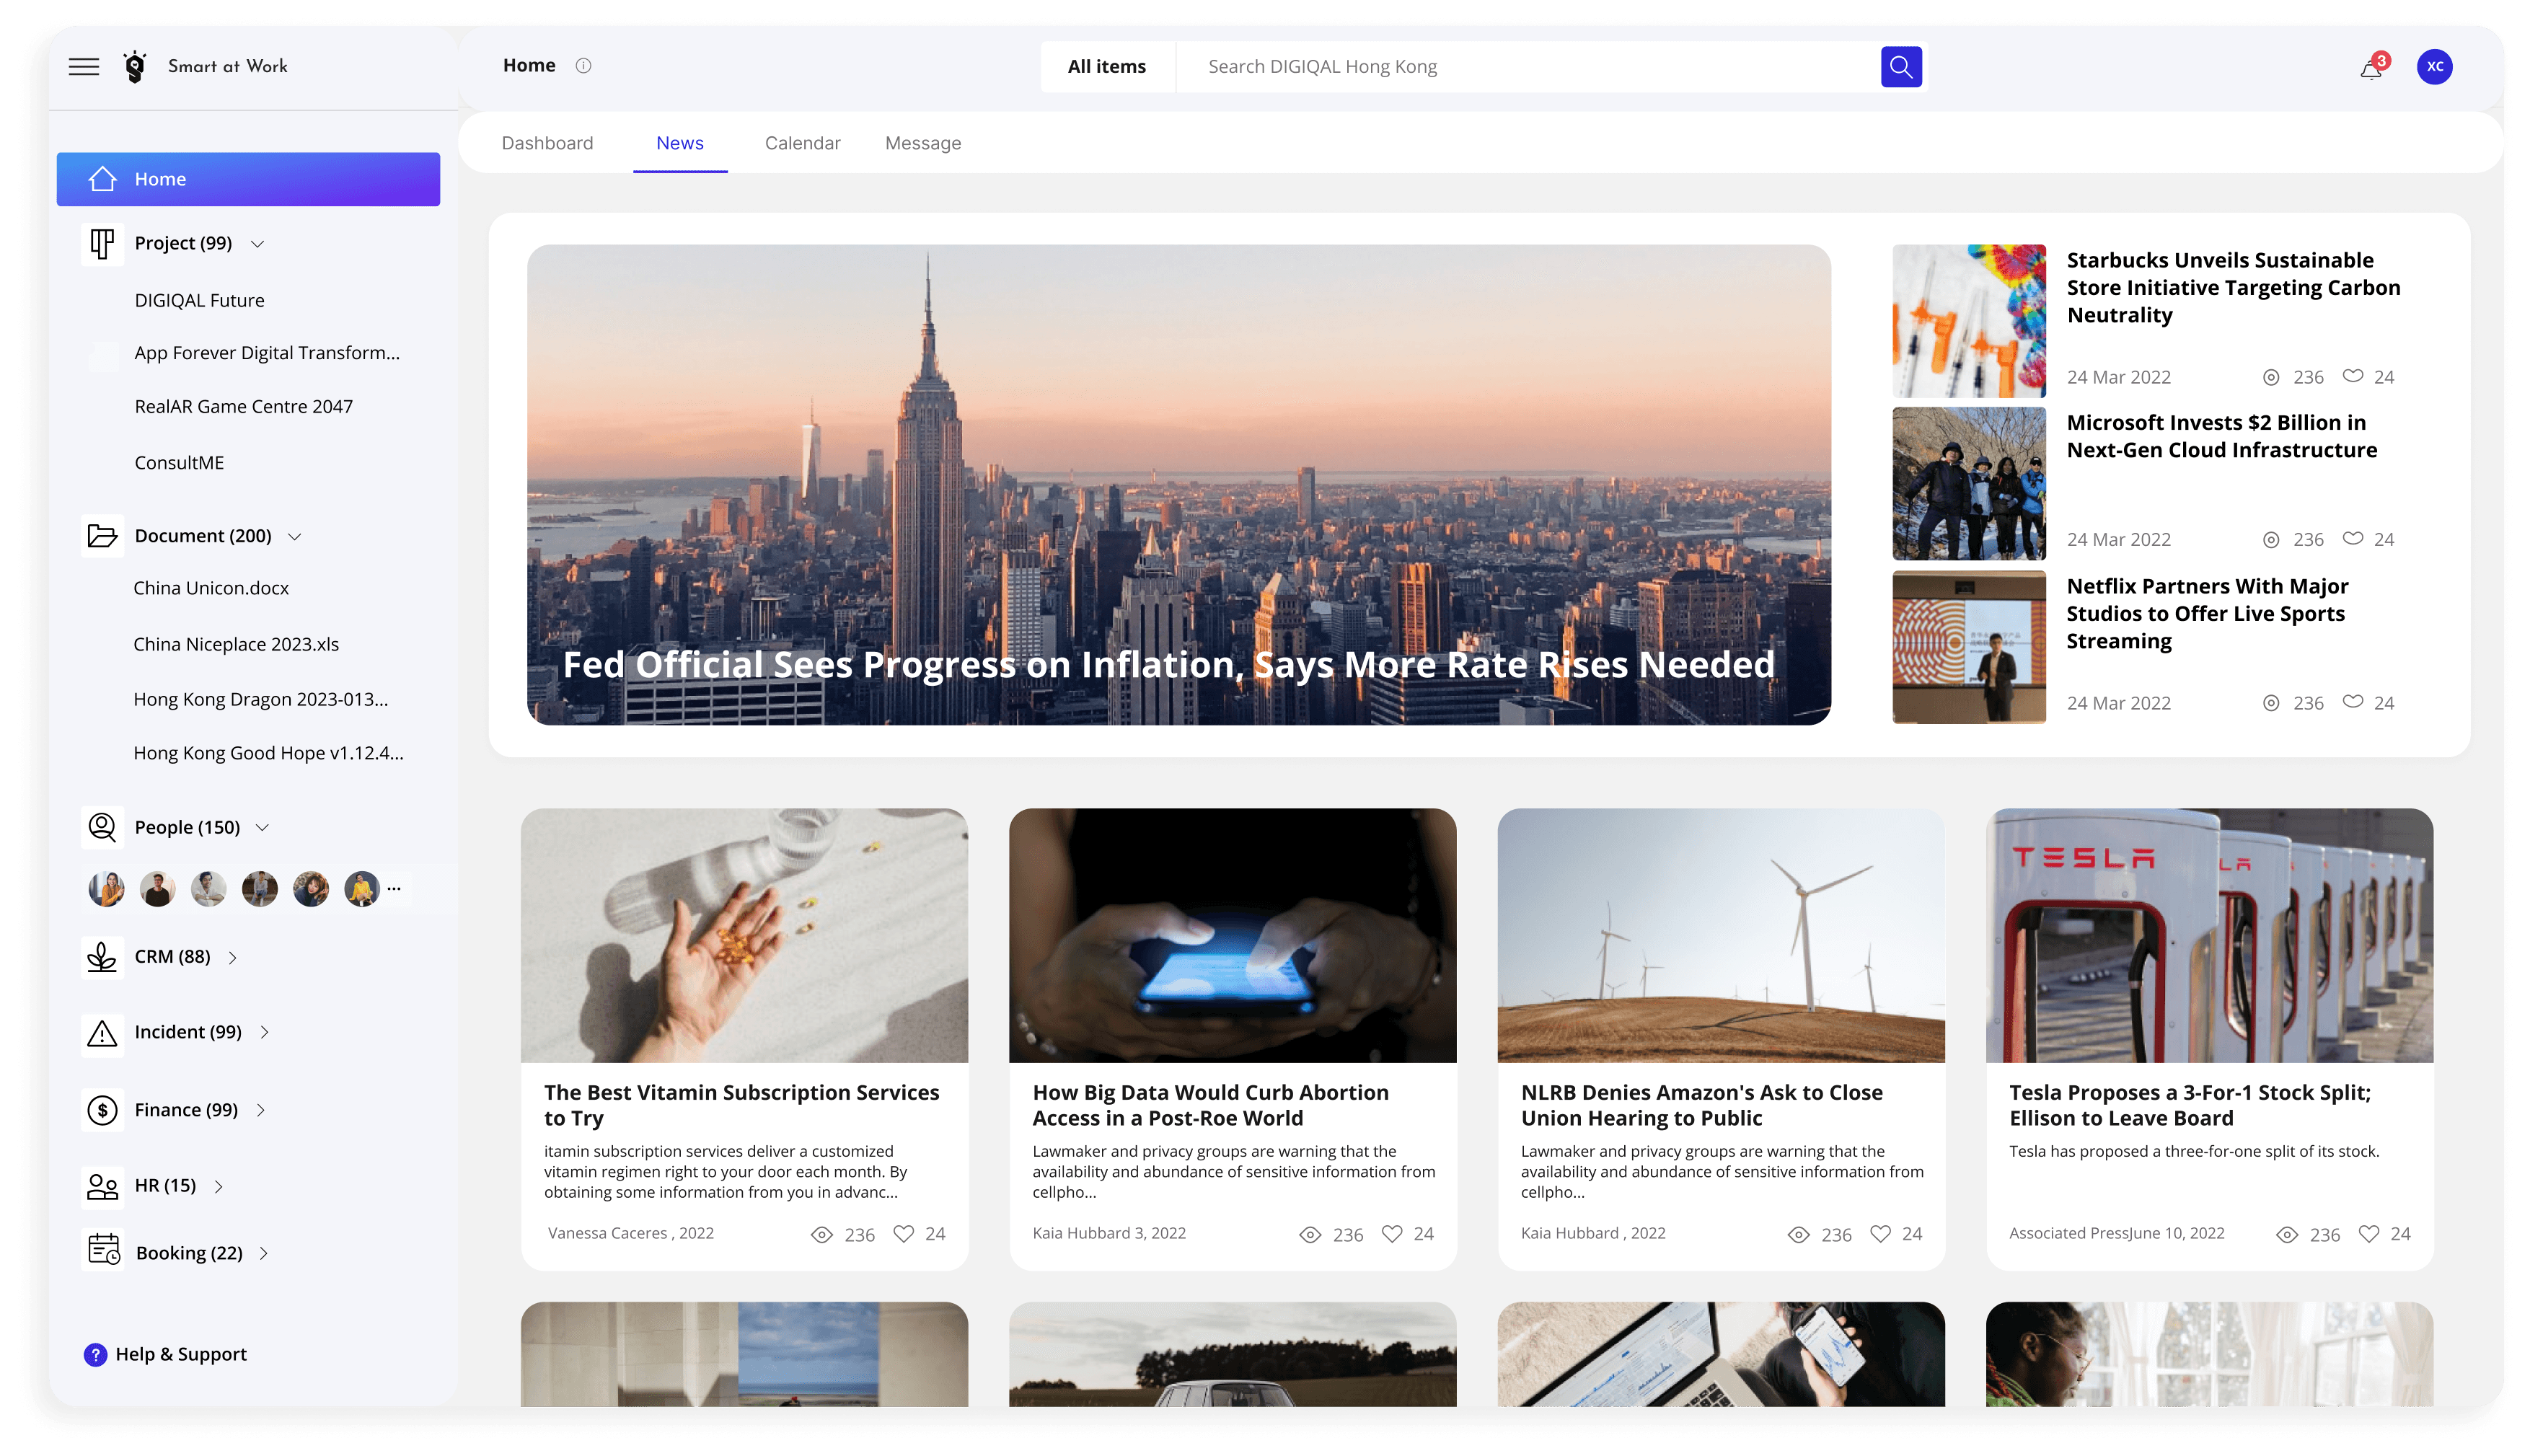This screenshot has height=1456, width=2530.
Task: Expand the HR (15) section
Action: (219, 1187)
